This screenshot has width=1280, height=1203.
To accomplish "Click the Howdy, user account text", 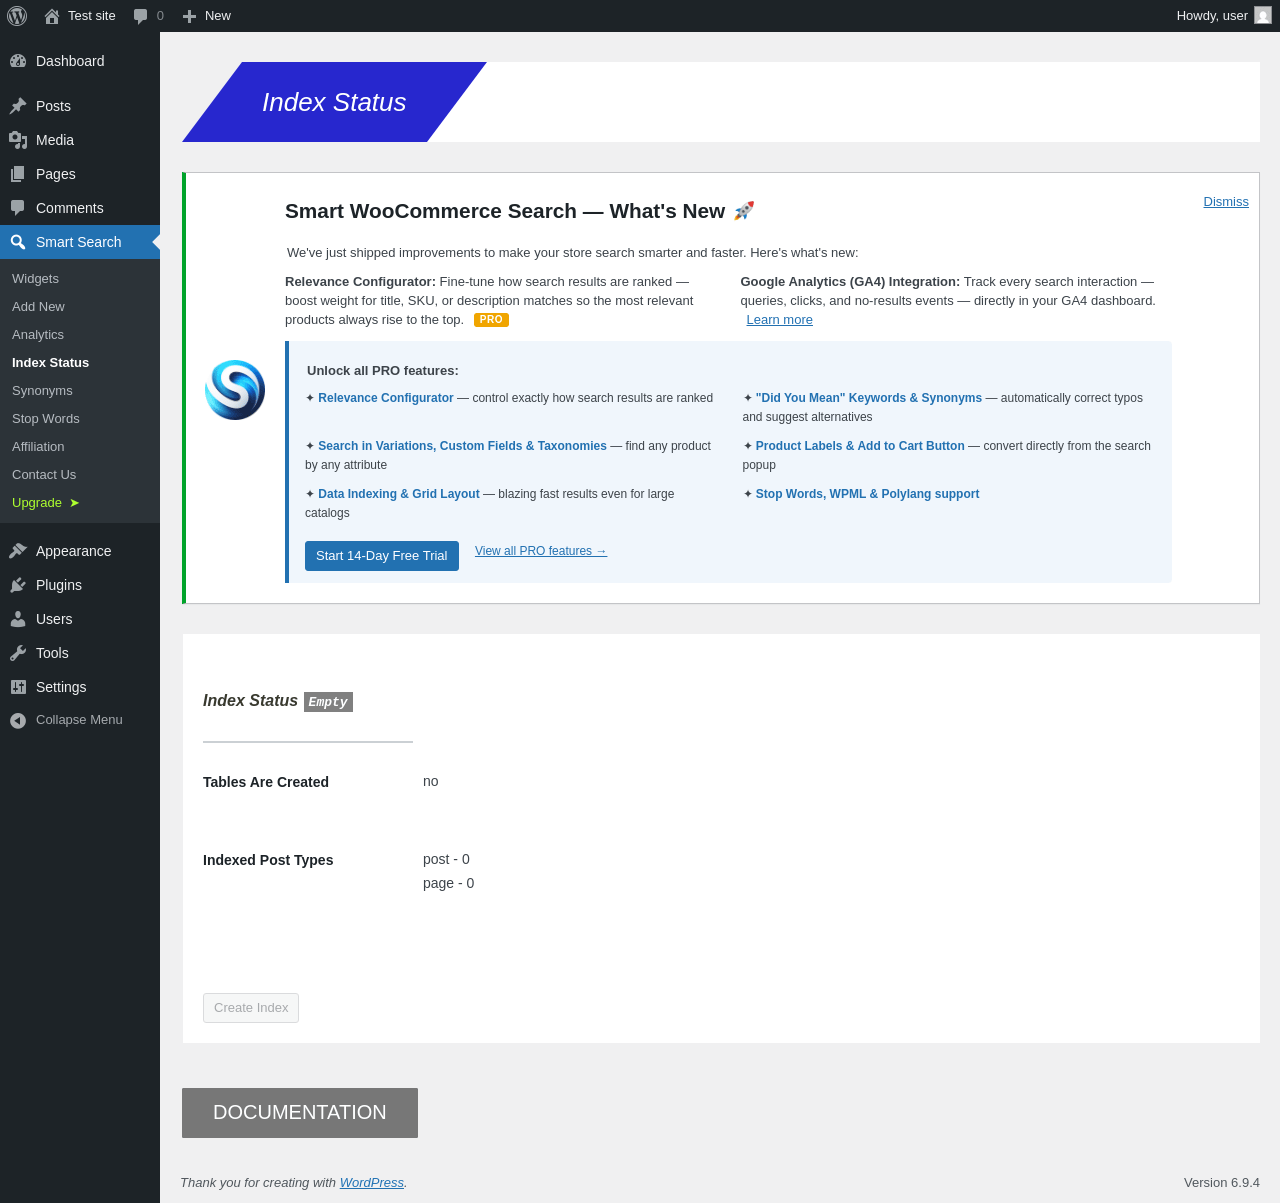I will coord(1212,16).
